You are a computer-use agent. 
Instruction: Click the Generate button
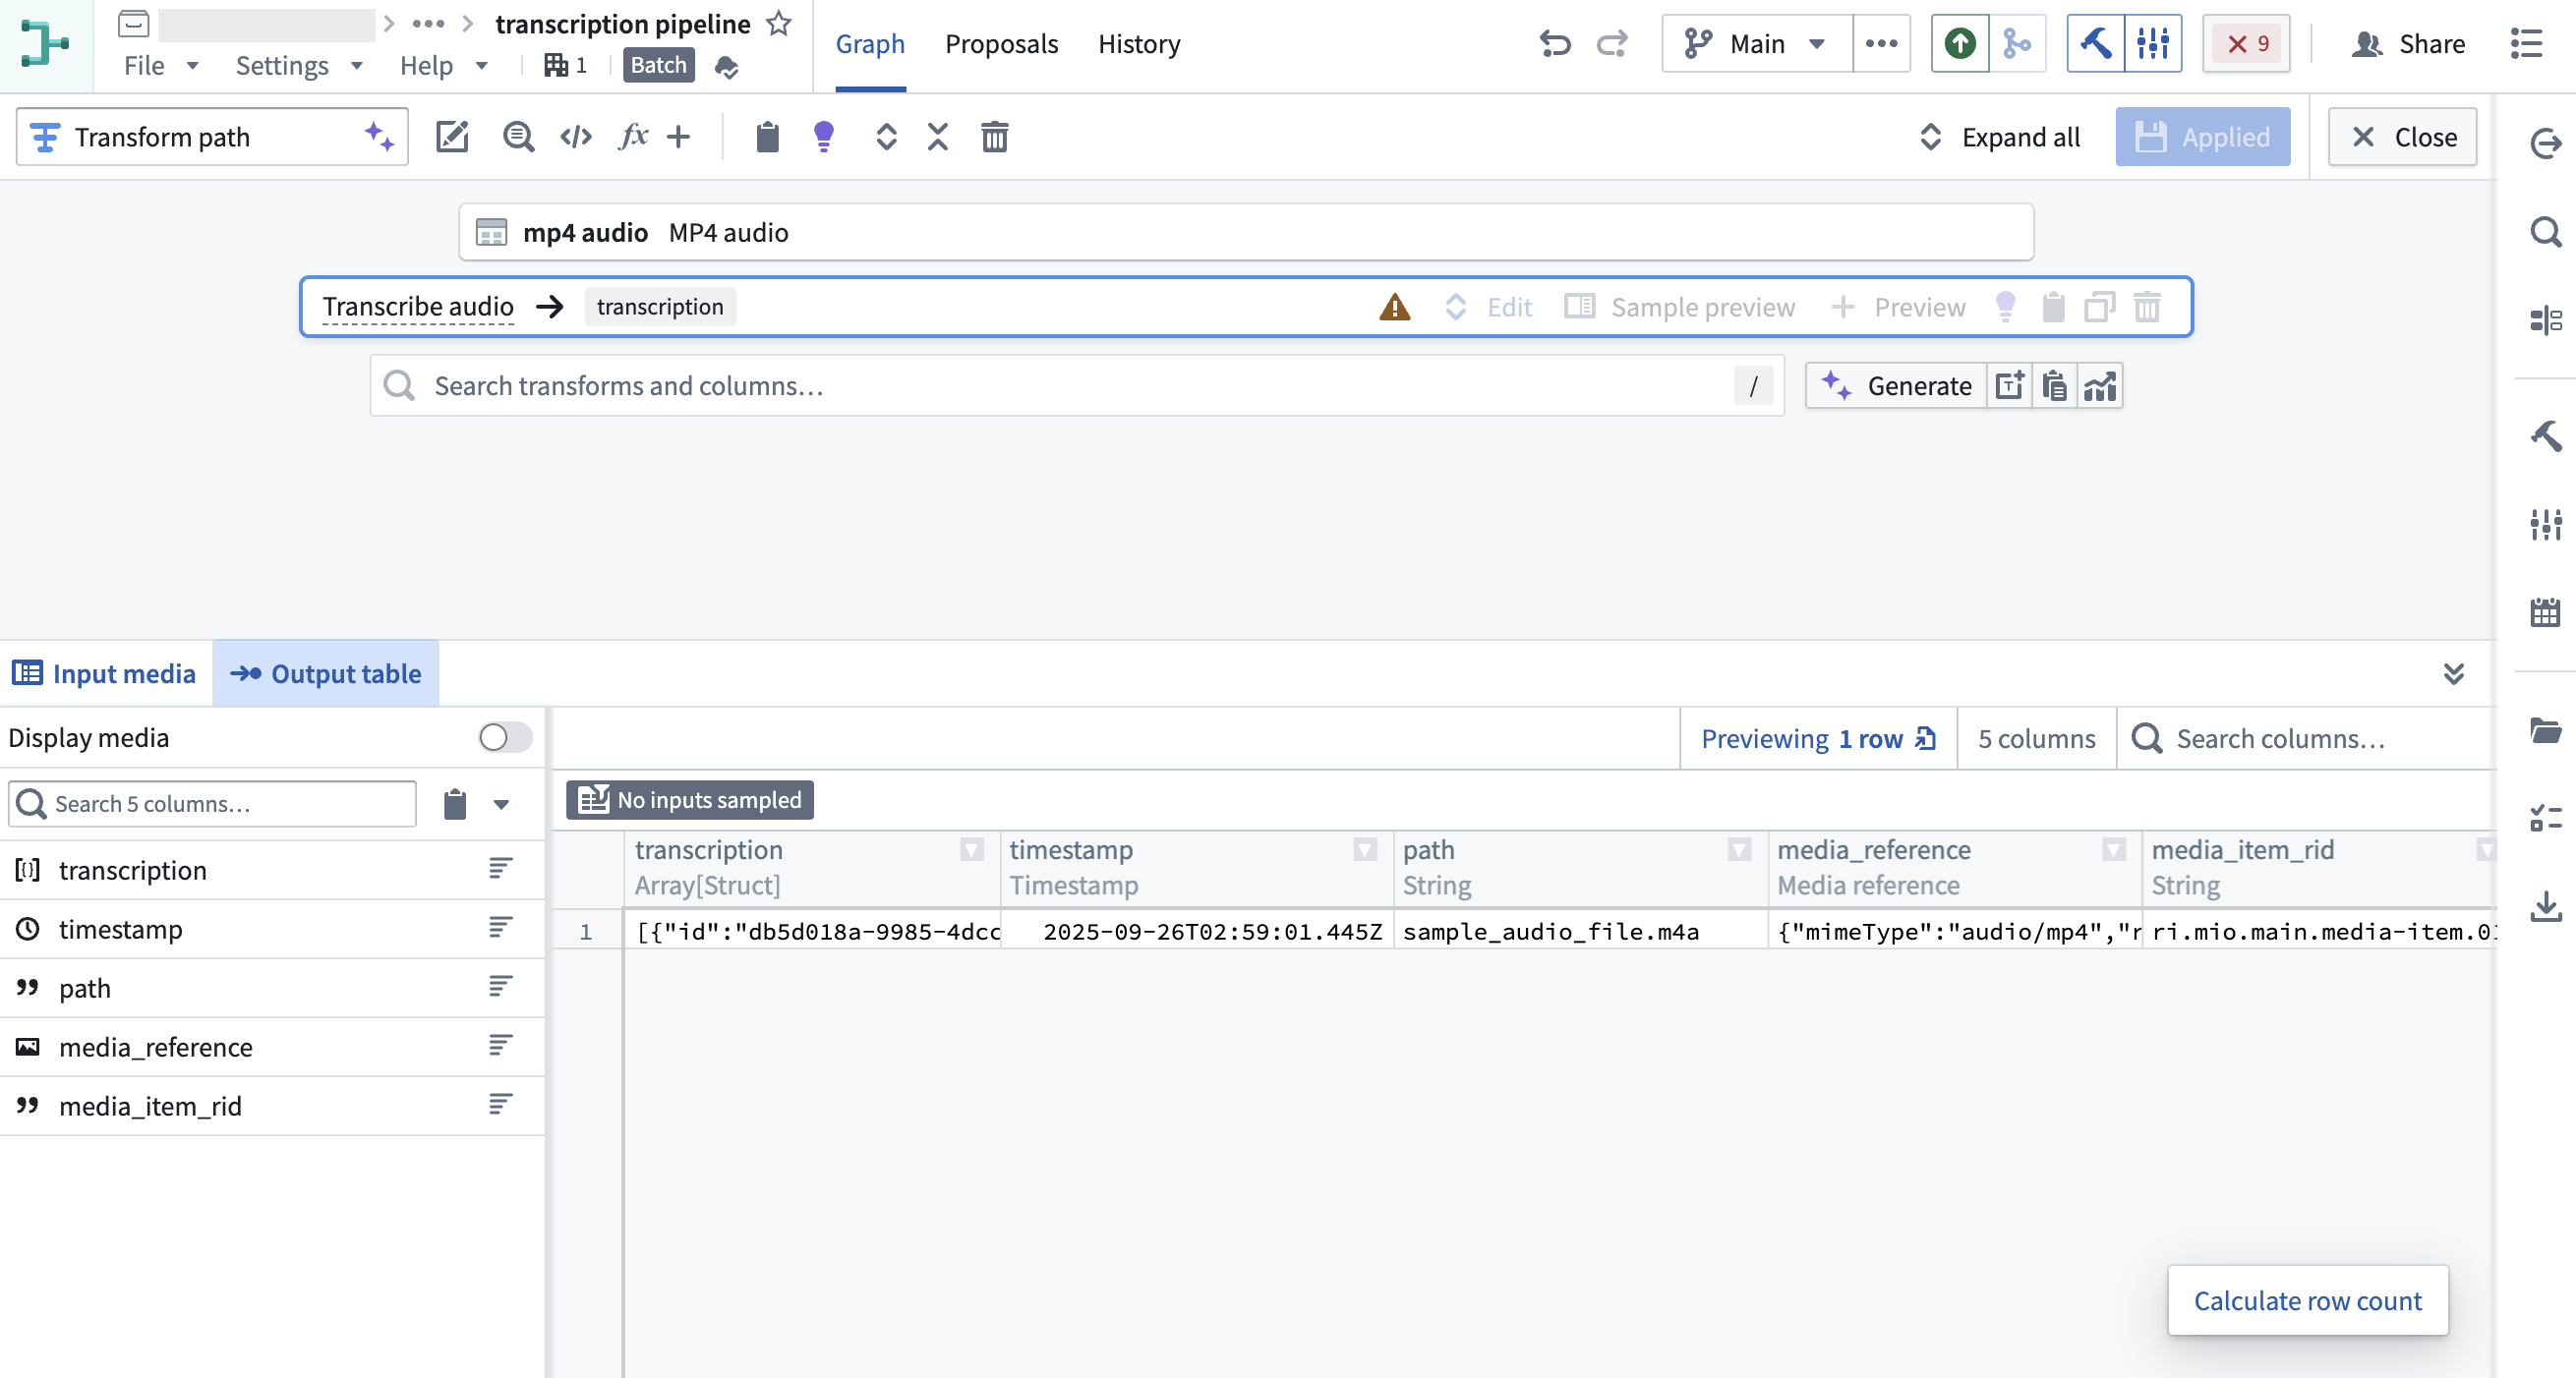(1896, 386)
